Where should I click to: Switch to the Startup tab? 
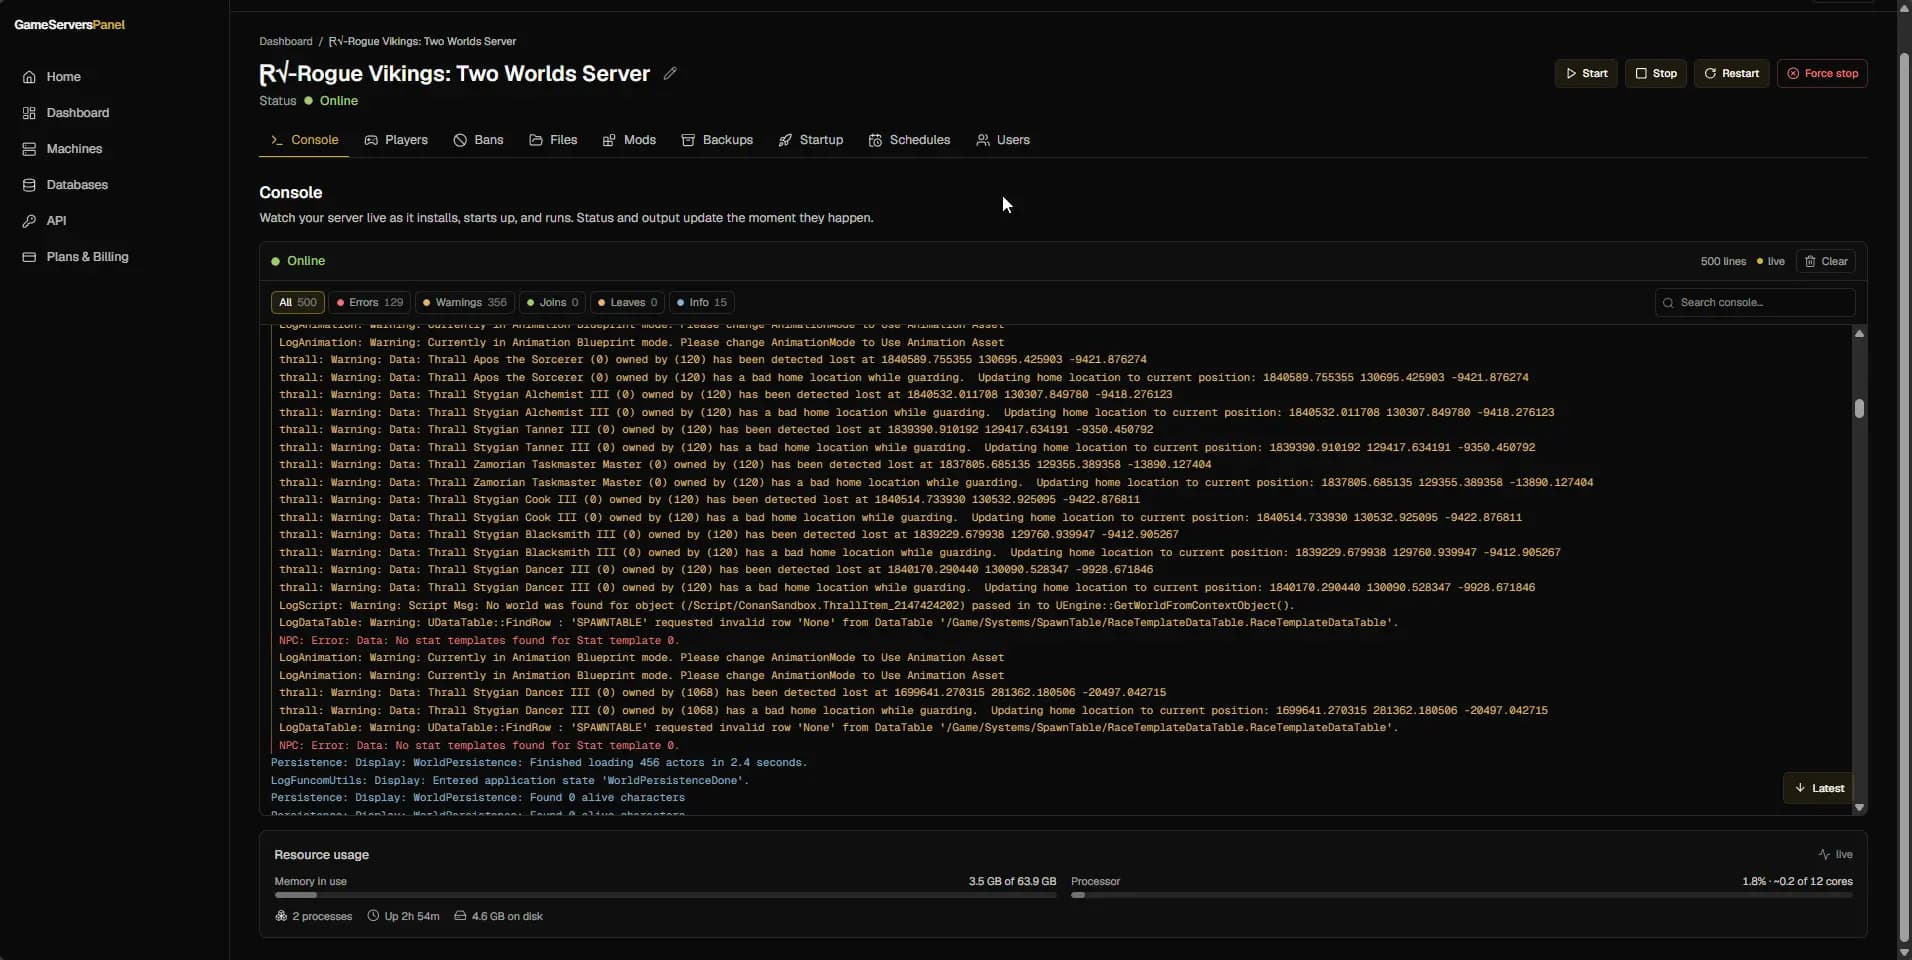tap(811, 140)
